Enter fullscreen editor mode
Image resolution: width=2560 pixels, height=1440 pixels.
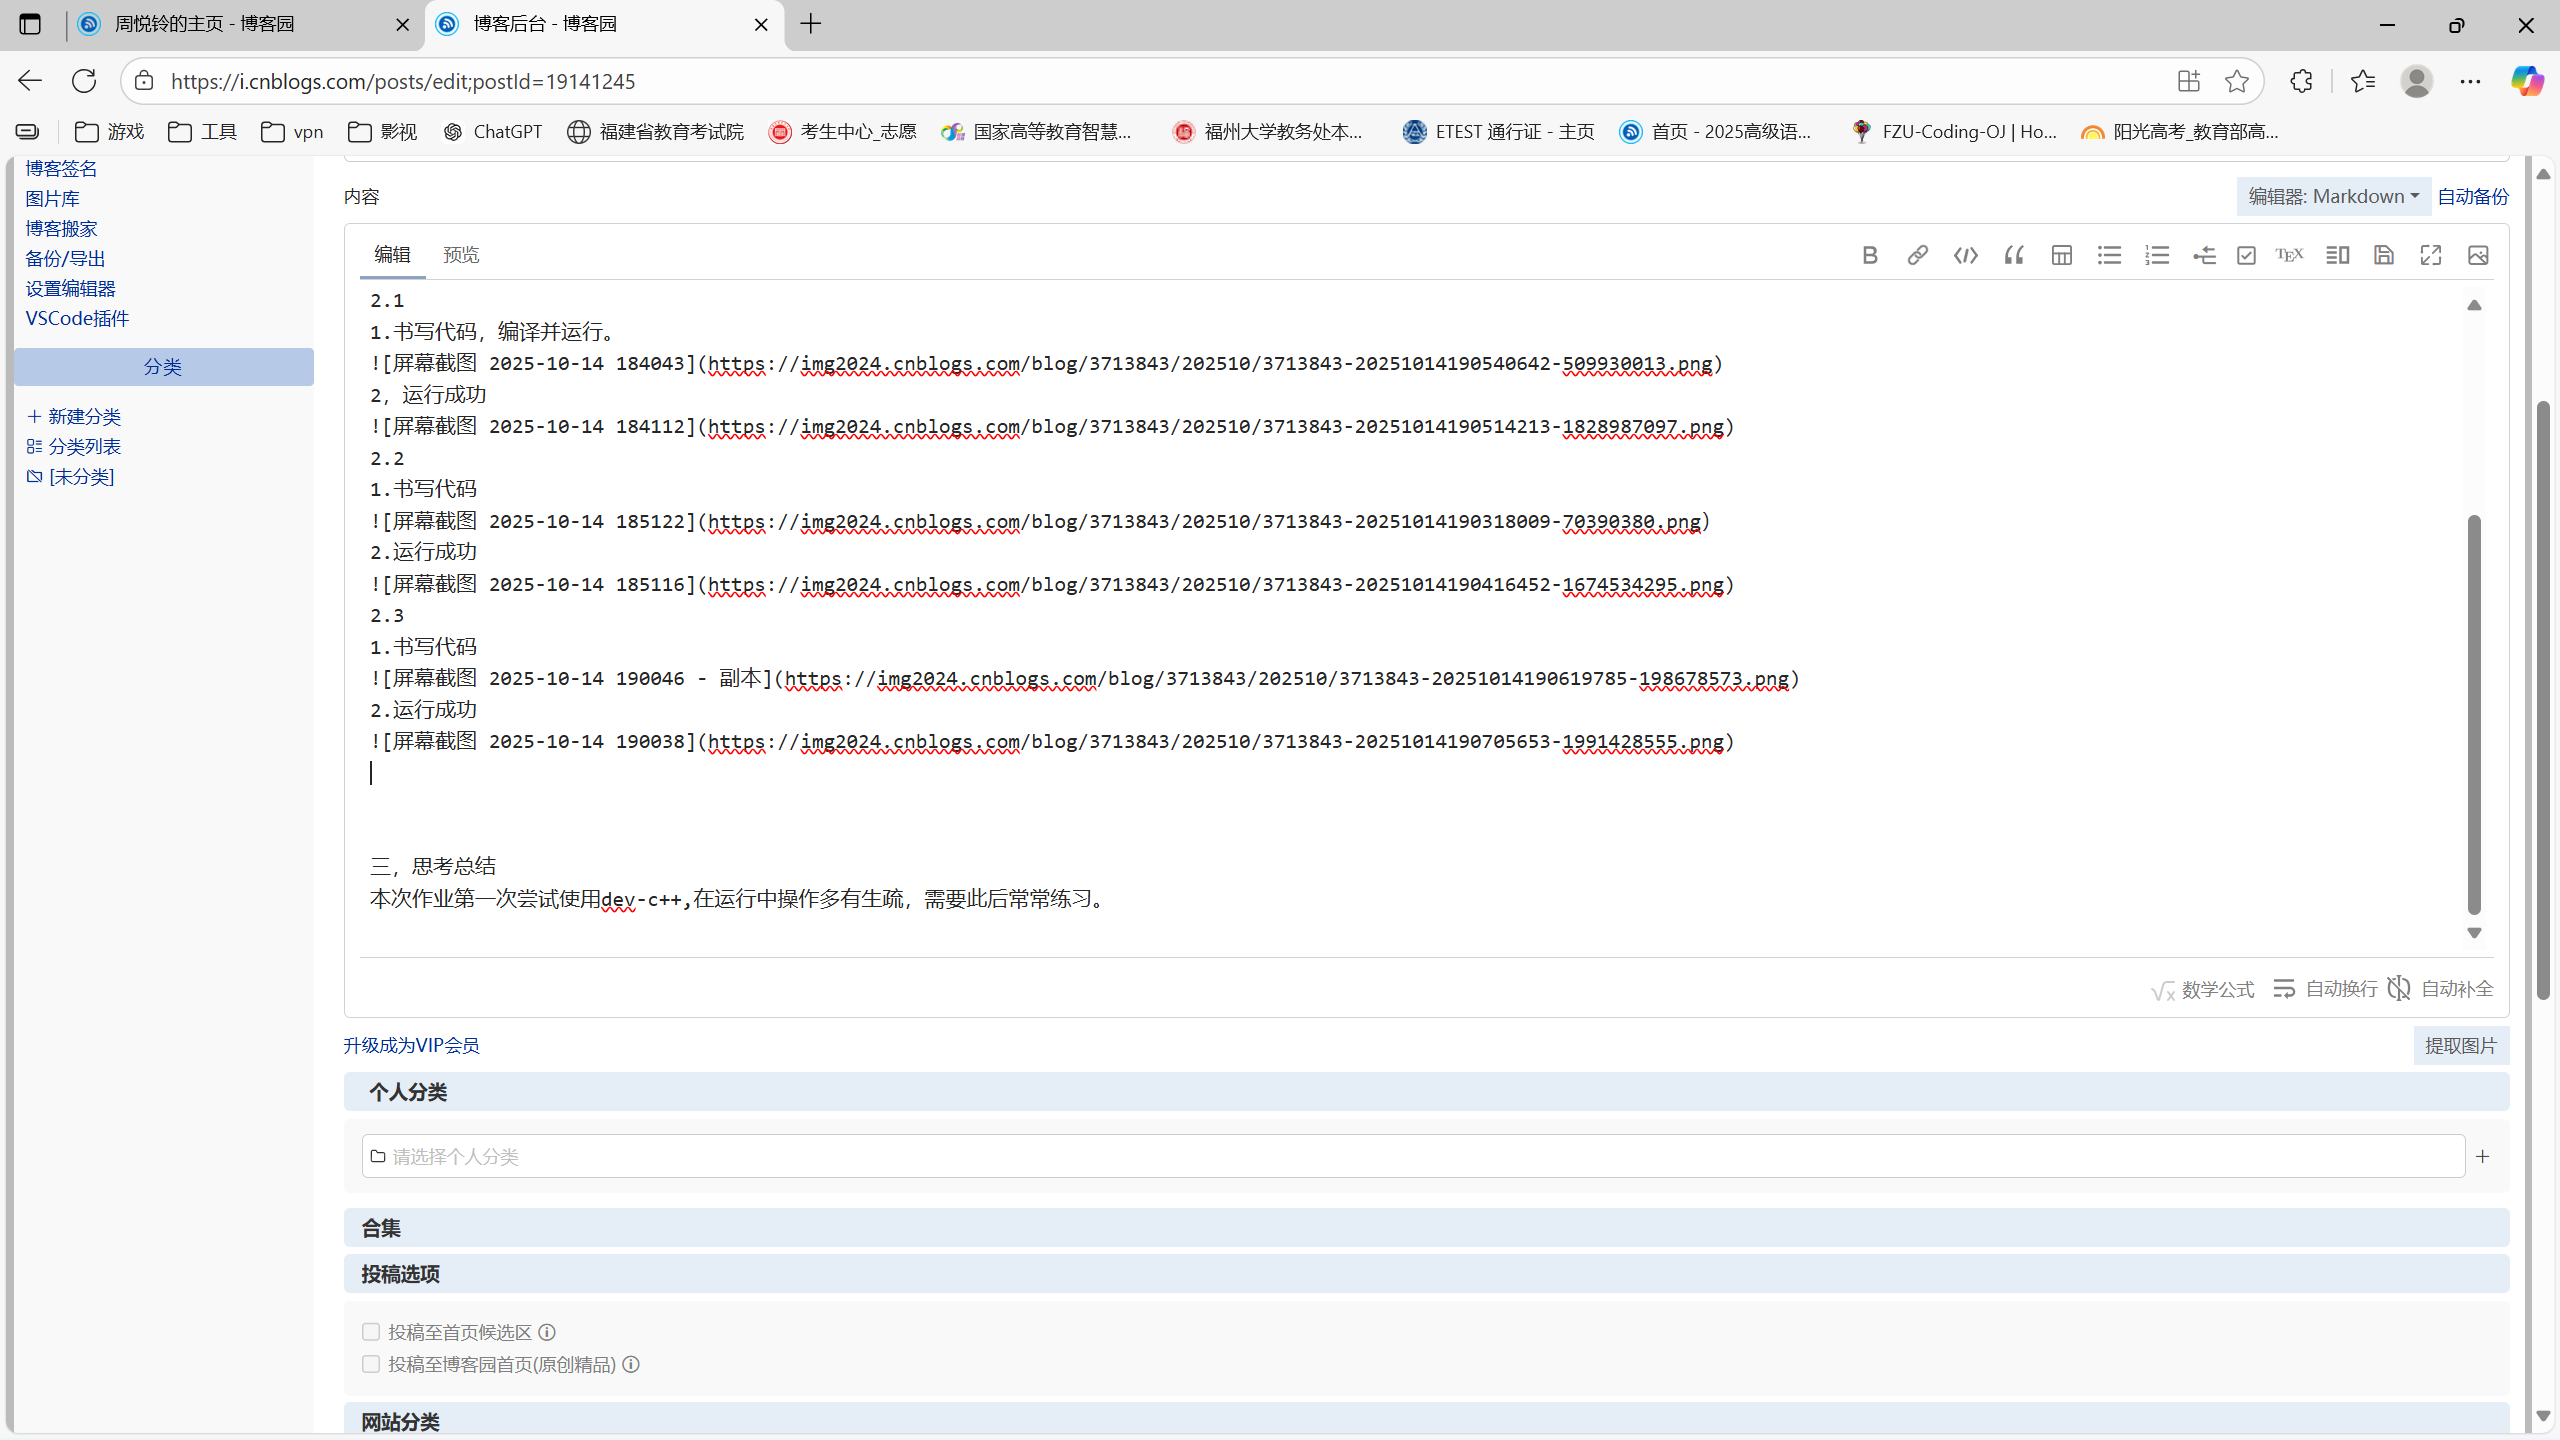pyautogui.click(x=2431, y=255)
